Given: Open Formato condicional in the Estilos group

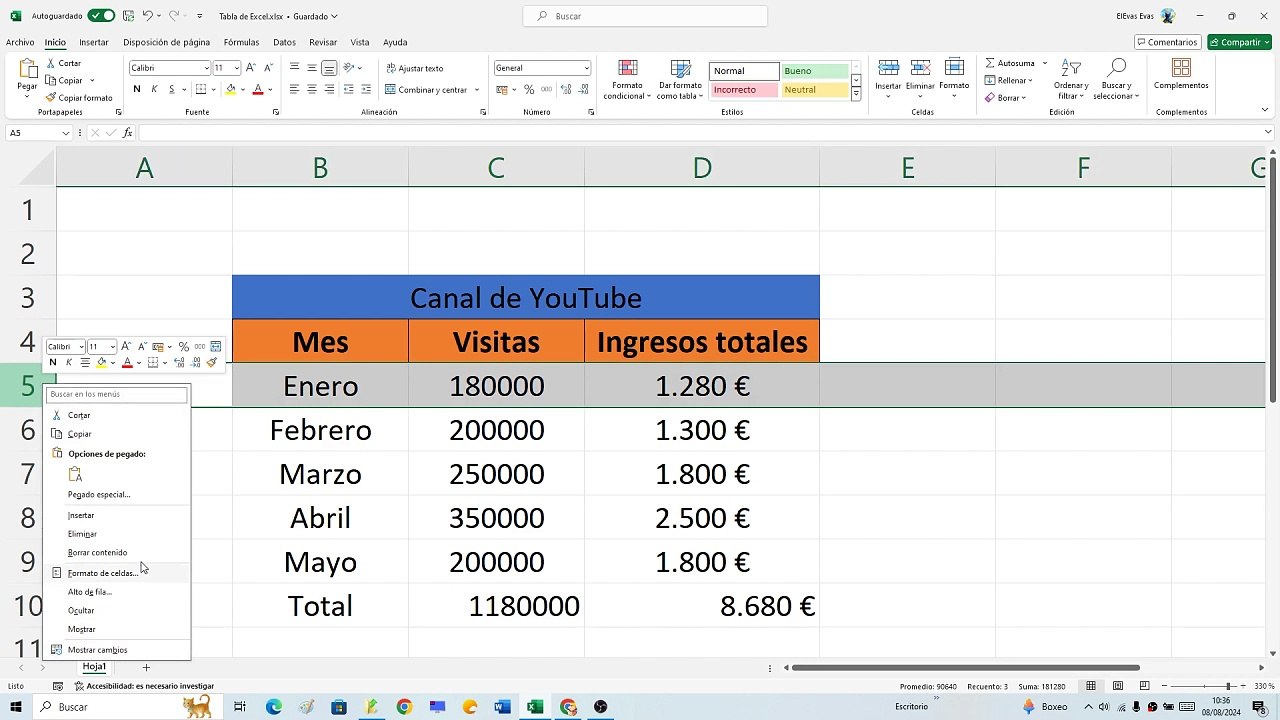Looking at the screenshot, I should 627,80.
